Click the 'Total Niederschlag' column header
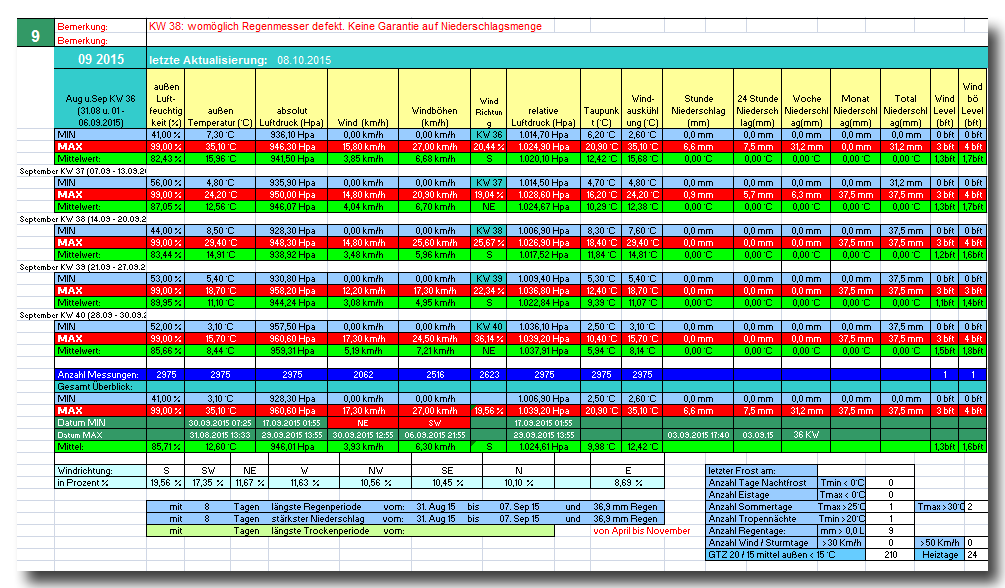 906,99
